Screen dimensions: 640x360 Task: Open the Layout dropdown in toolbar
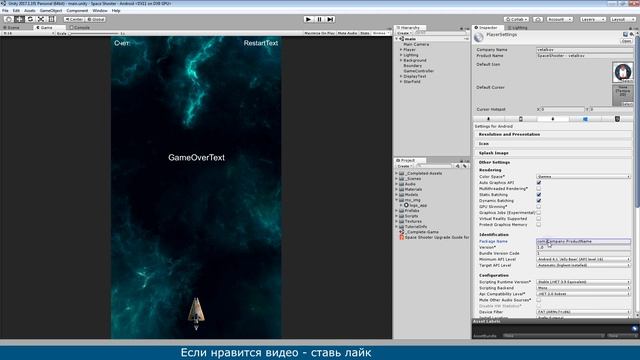pos(623,19)
